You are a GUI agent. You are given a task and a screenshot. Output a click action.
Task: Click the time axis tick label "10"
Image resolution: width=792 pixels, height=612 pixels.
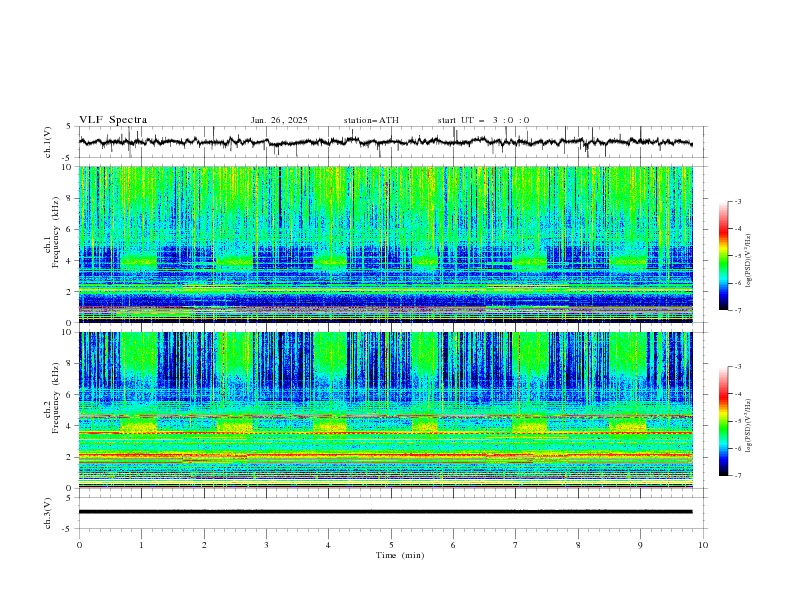(x=703, y=545)
